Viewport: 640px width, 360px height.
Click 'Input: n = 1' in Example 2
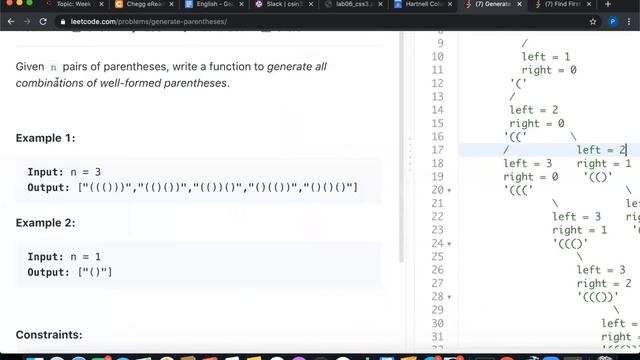[x=64, y=257]
